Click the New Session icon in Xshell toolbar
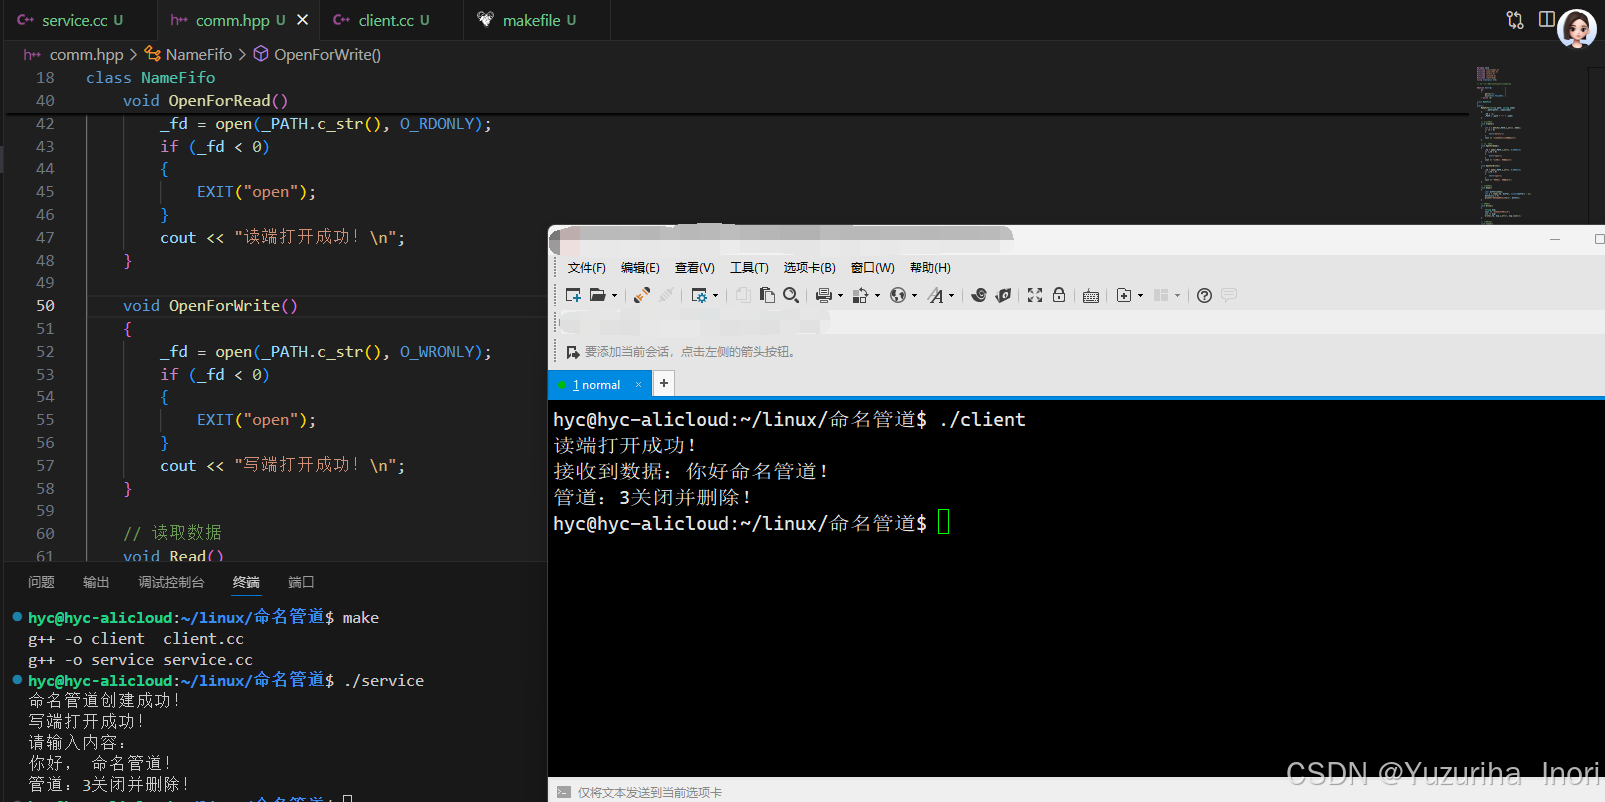Viewport: 1605px width, 802px height. [x=573, y=295]
